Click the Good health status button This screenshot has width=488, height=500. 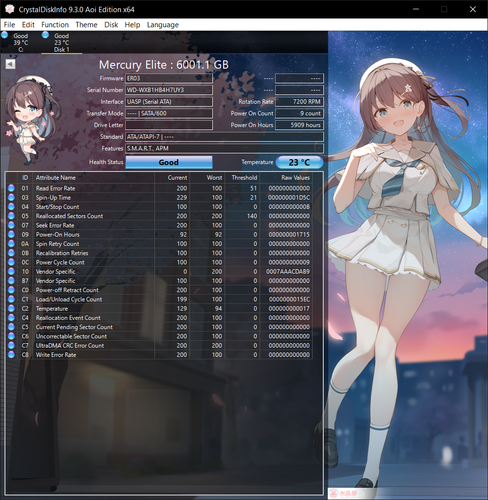169,162
